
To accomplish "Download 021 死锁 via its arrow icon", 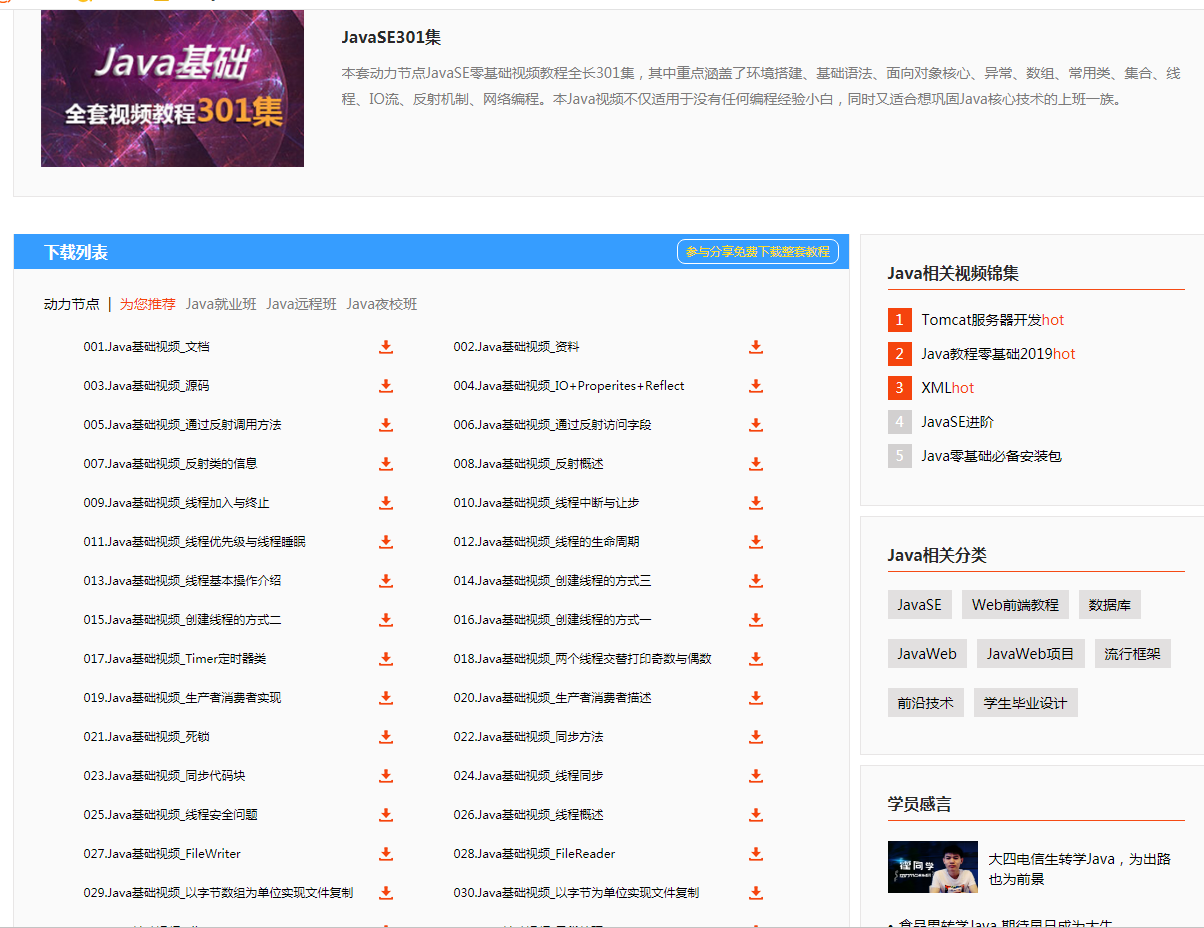I will pyautogui.click(x=386, y=737).
